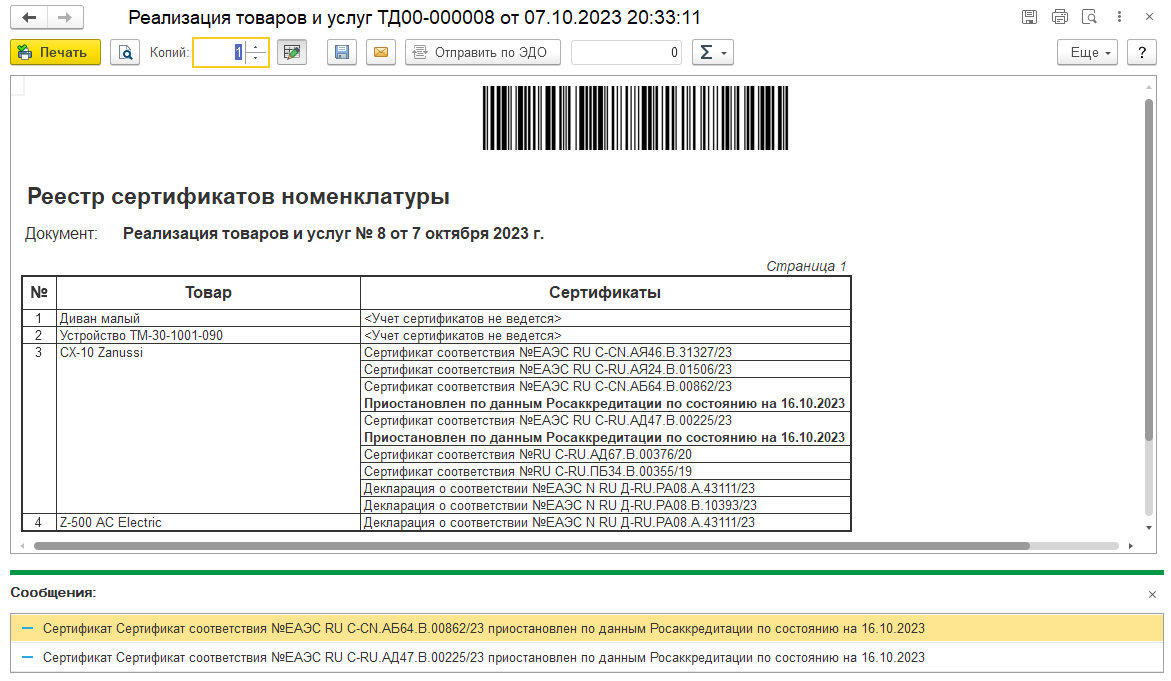
Task: Click the title bar save icon
Action: tap(1029, 17)
